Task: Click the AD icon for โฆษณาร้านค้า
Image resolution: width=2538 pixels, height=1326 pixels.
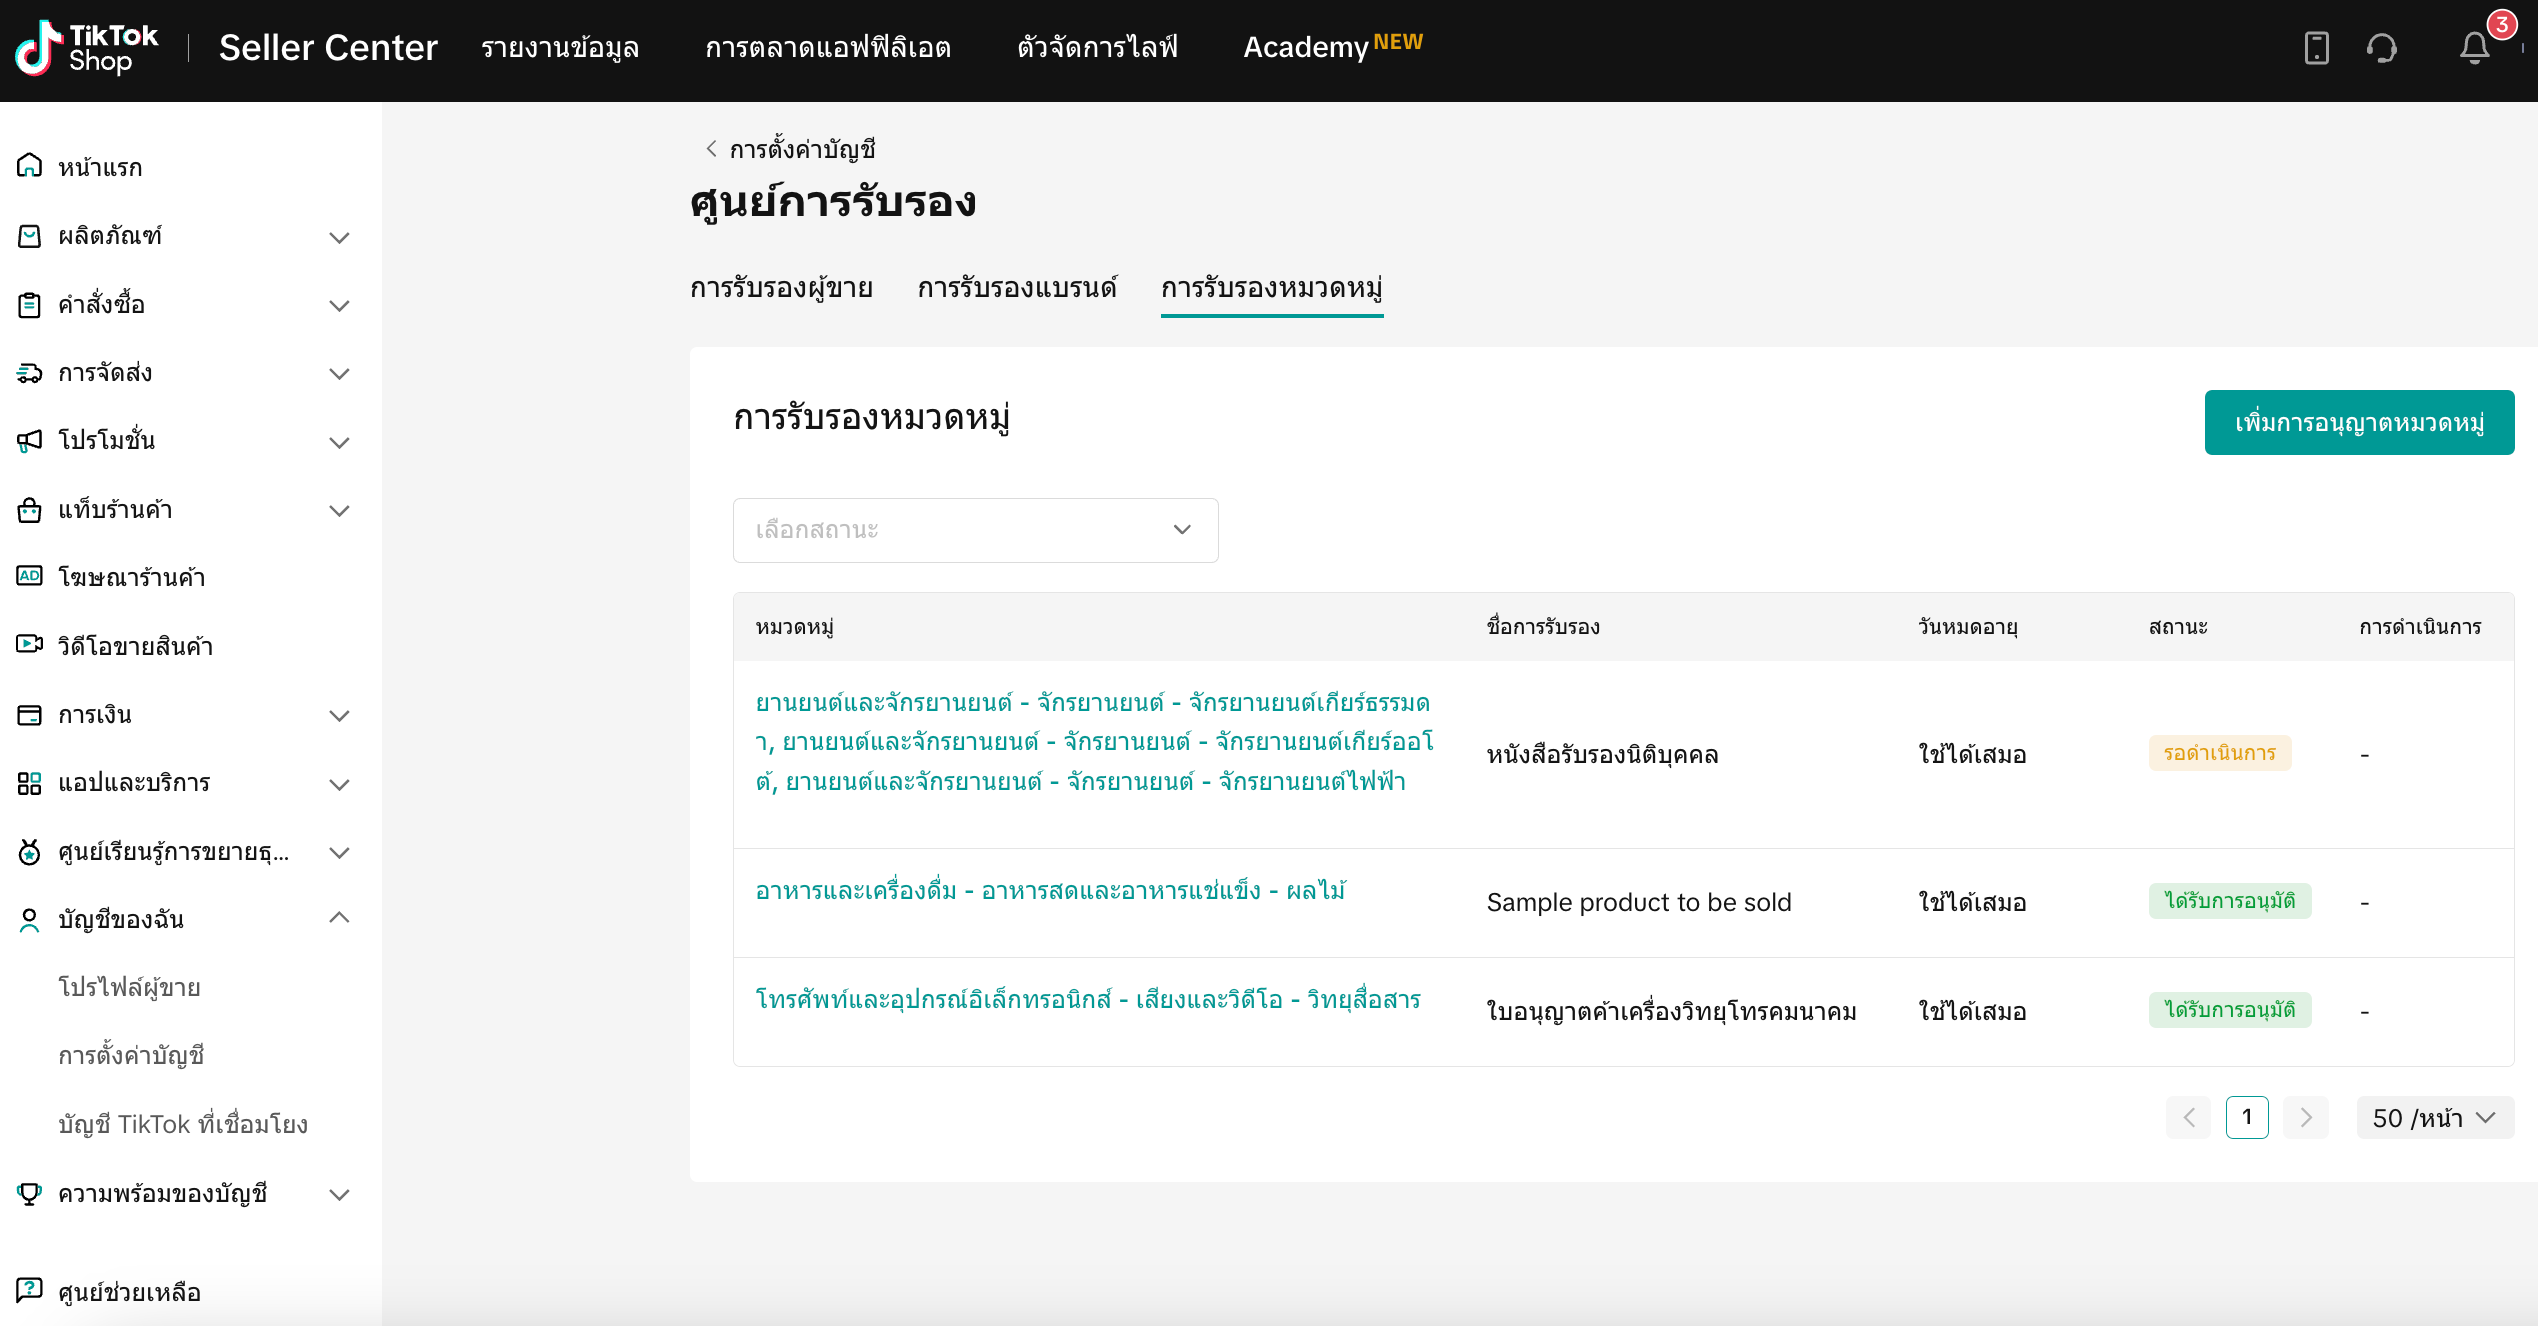Action: pyautogui.click(x=29, y=576)
